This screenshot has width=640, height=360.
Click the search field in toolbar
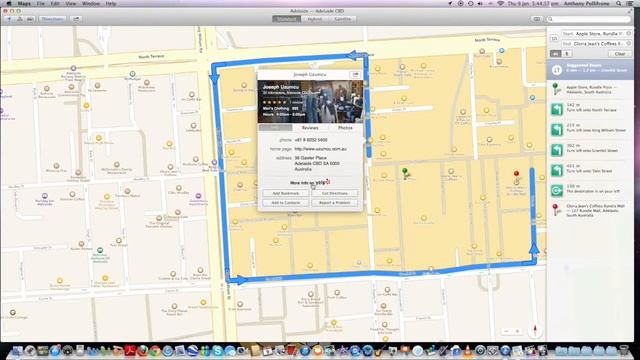(x=589, y=19)
